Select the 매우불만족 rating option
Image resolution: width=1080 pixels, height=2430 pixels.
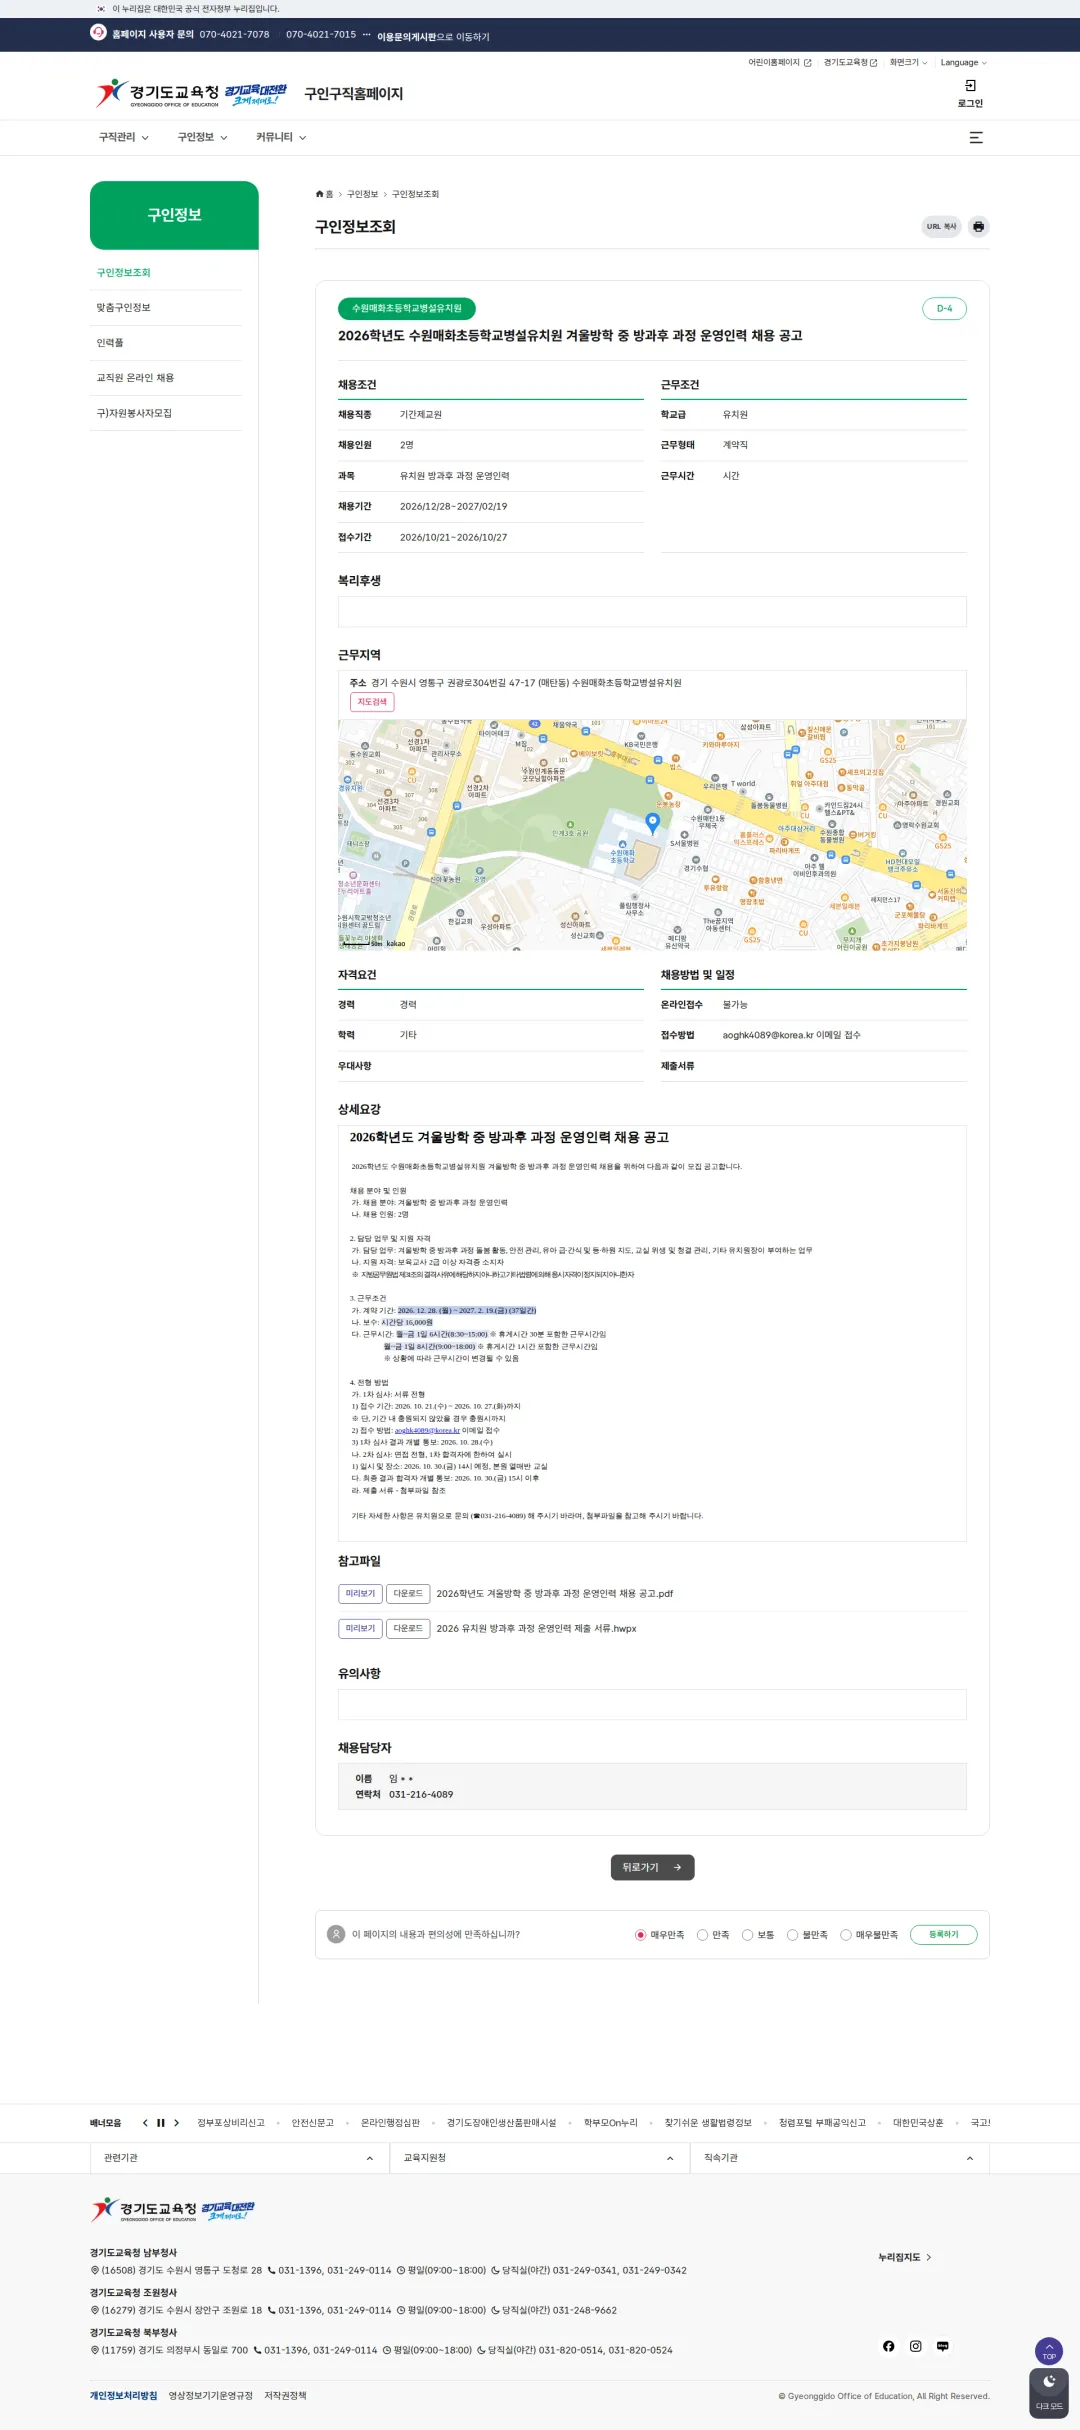coord(846,1935)
